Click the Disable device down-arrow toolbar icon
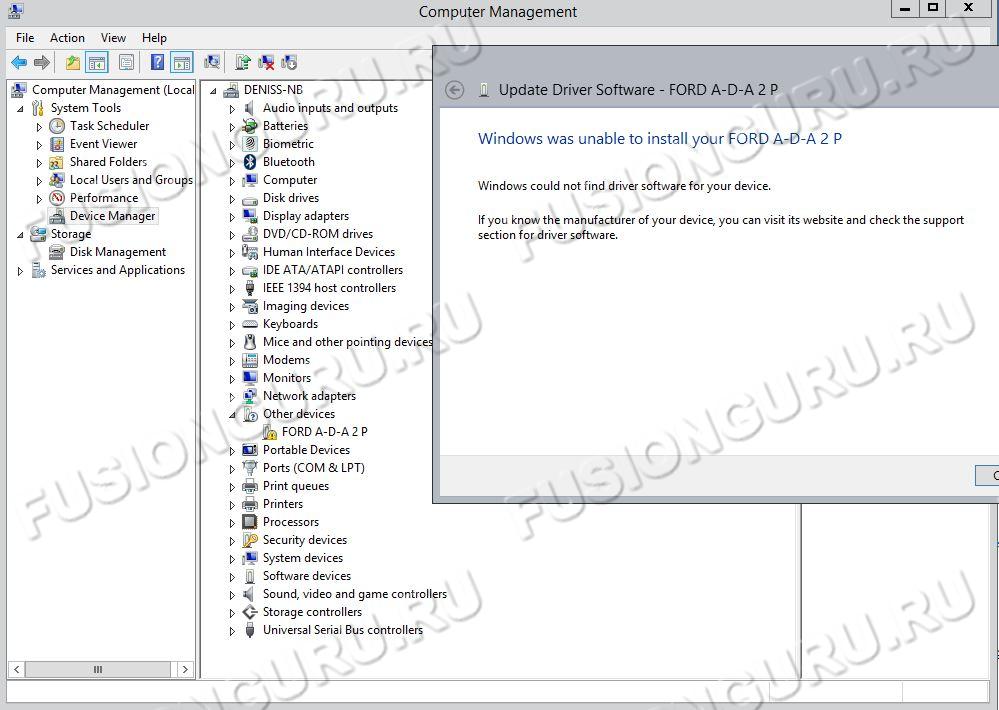999x710 pixels. pos(289,62)
